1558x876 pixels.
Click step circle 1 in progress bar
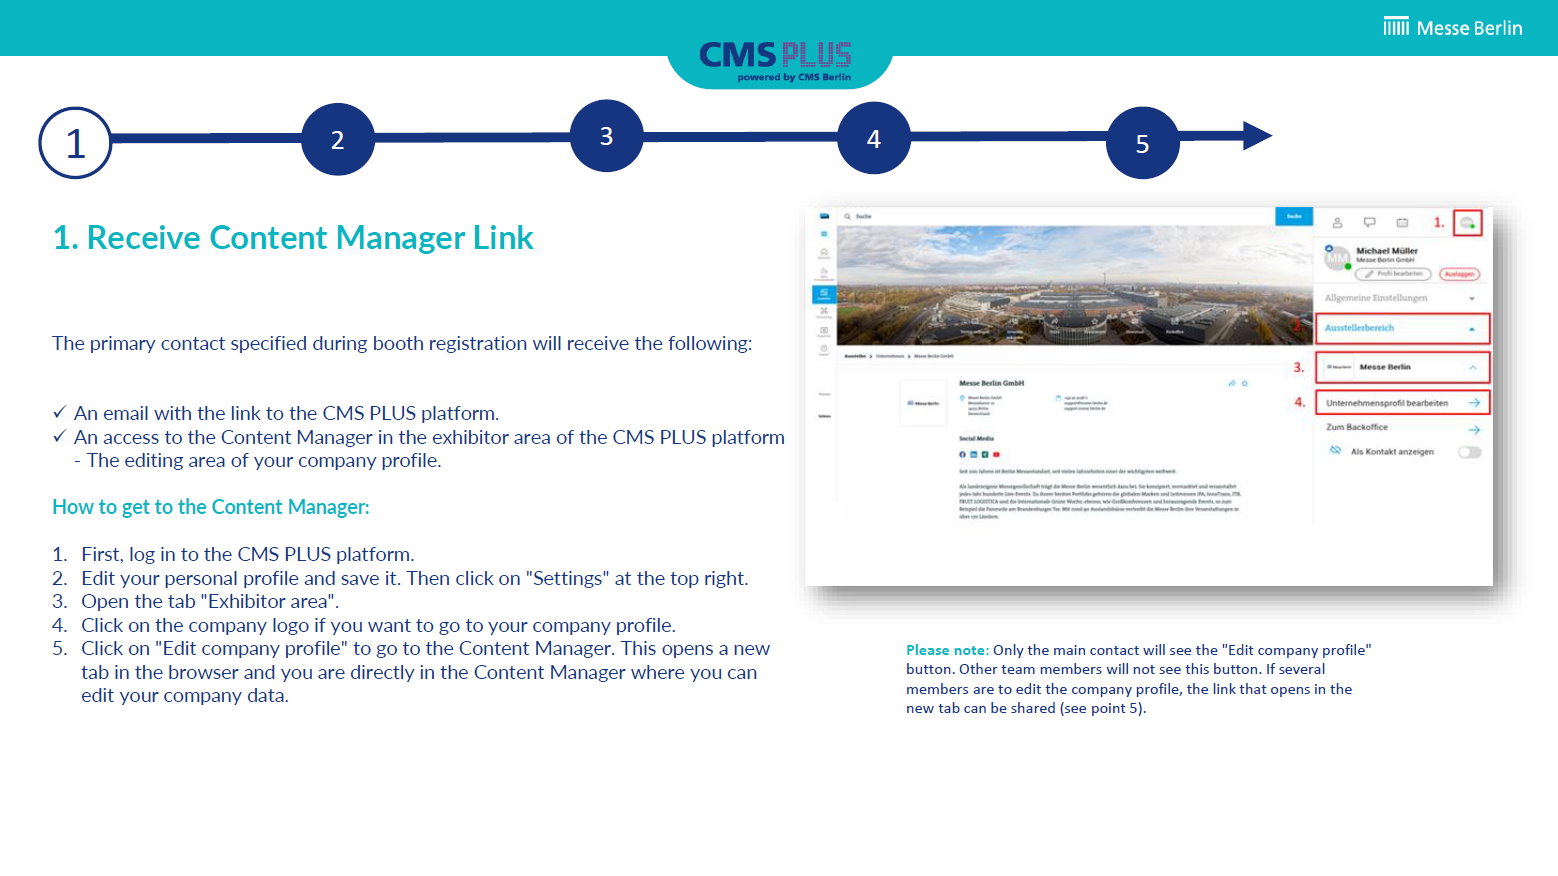click(75, 143)
